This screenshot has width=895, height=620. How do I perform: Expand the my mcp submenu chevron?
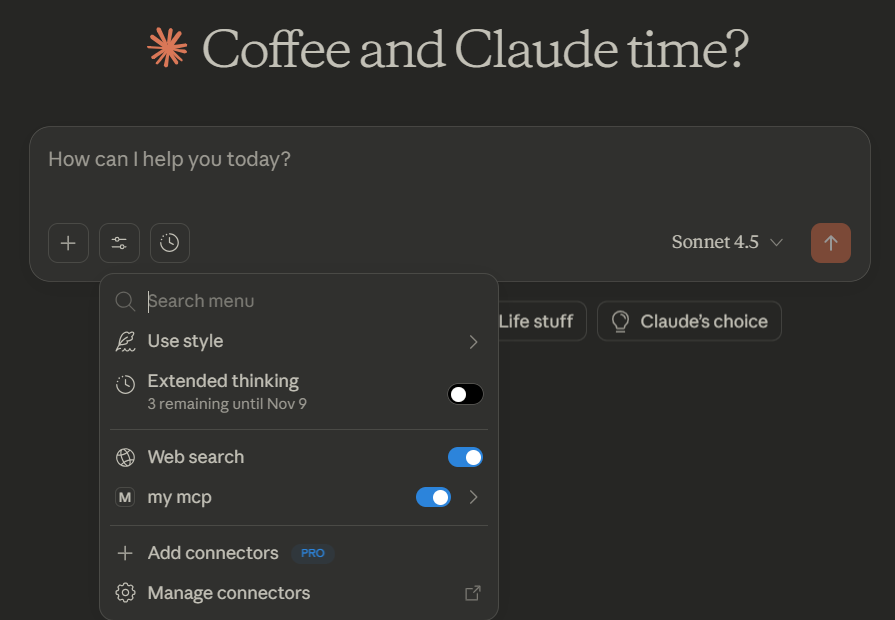pos(474,497)
